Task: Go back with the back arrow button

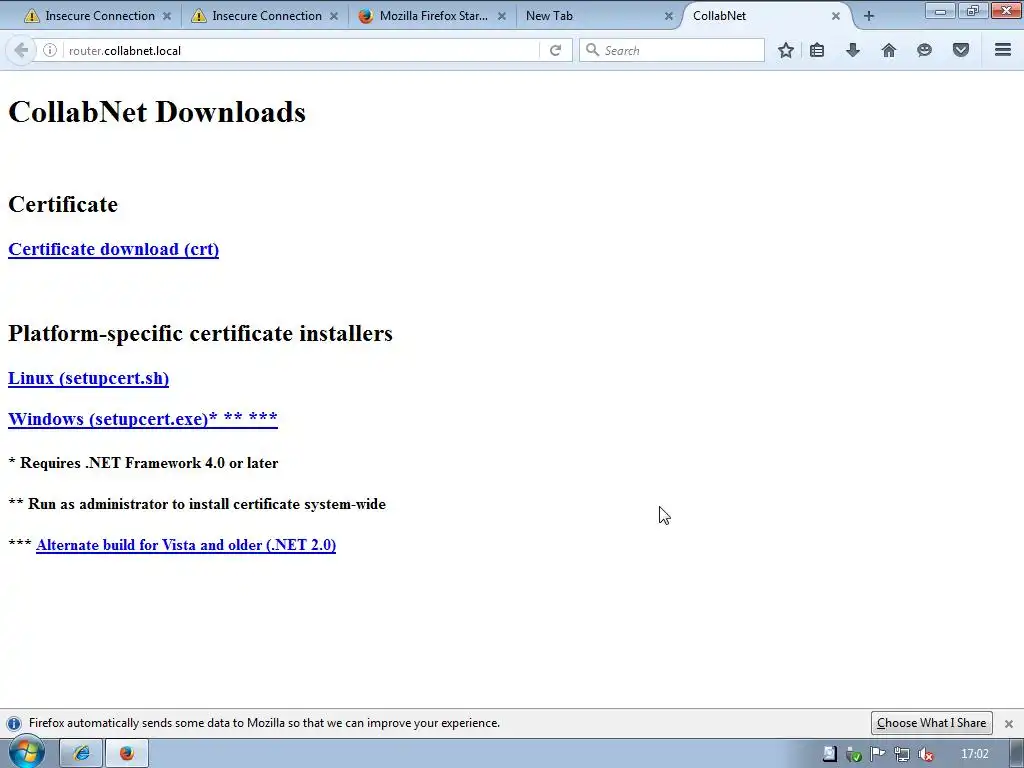Action: pos(21,50)
